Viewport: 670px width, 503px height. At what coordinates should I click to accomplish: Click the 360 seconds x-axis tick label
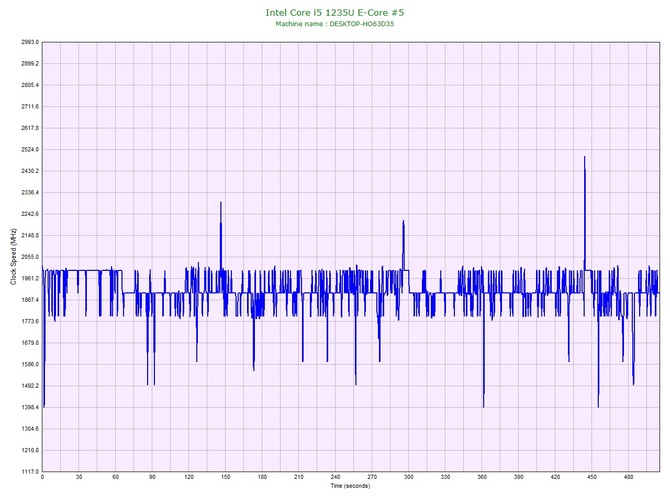[x=482, y=477]
